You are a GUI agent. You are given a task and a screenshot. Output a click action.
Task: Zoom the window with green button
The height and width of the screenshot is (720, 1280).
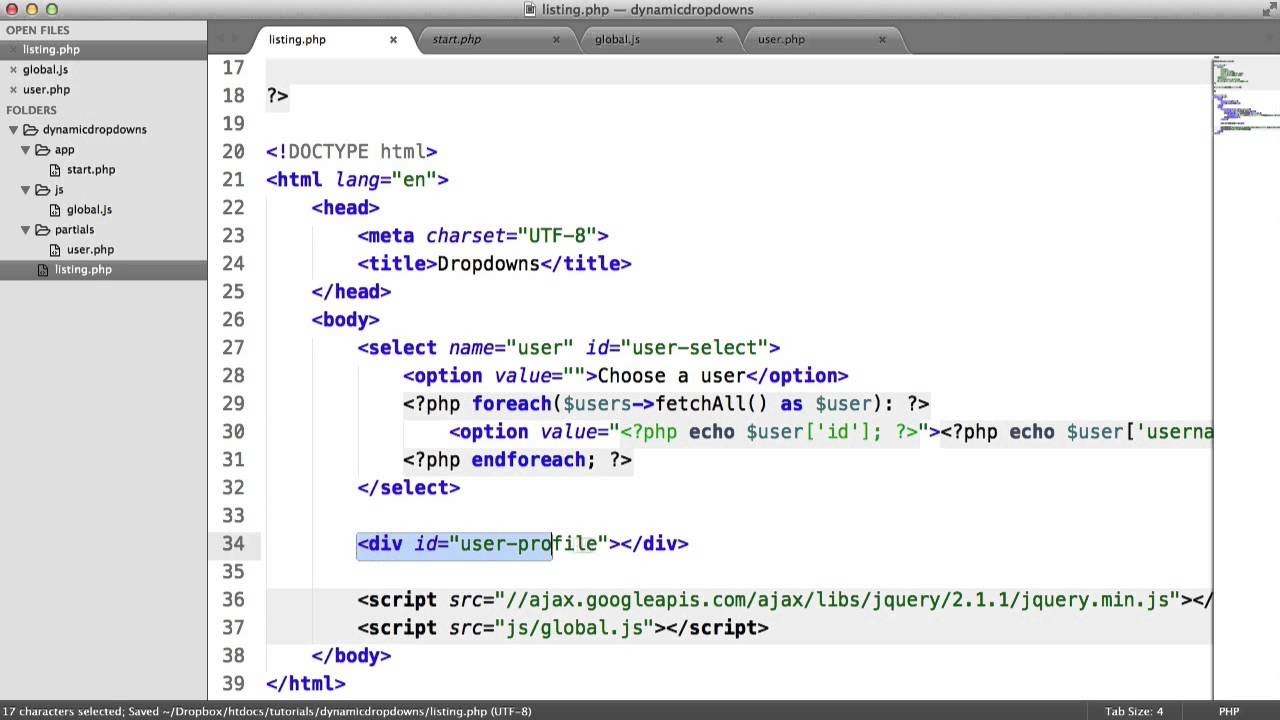(52, 10)
